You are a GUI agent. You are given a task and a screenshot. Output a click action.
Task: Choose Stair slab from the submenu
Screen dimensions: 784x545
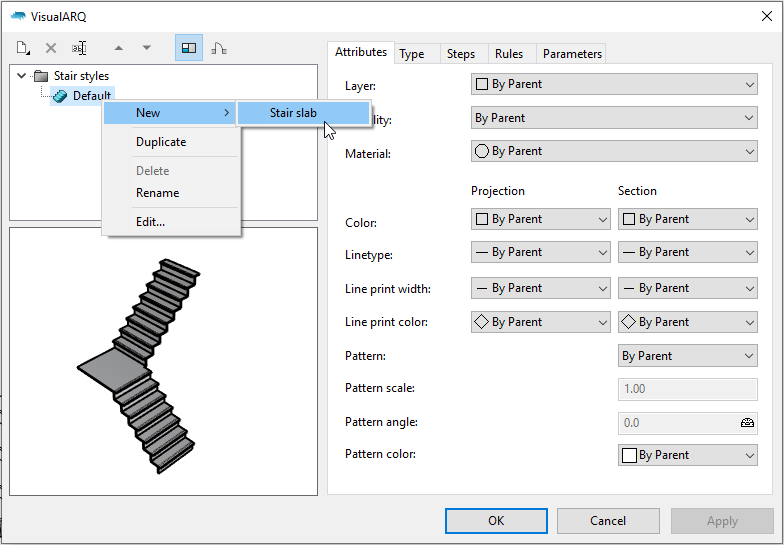point(293,113)
